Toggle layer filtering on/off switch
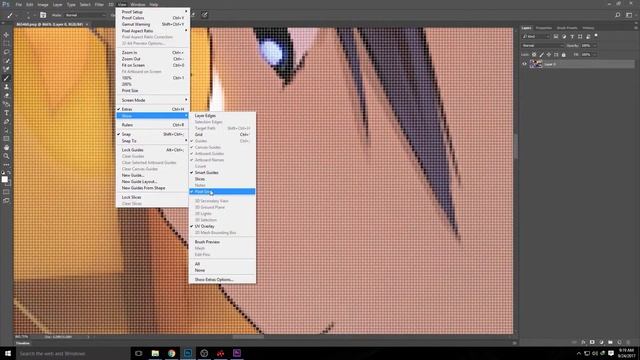 coord(596,36)
